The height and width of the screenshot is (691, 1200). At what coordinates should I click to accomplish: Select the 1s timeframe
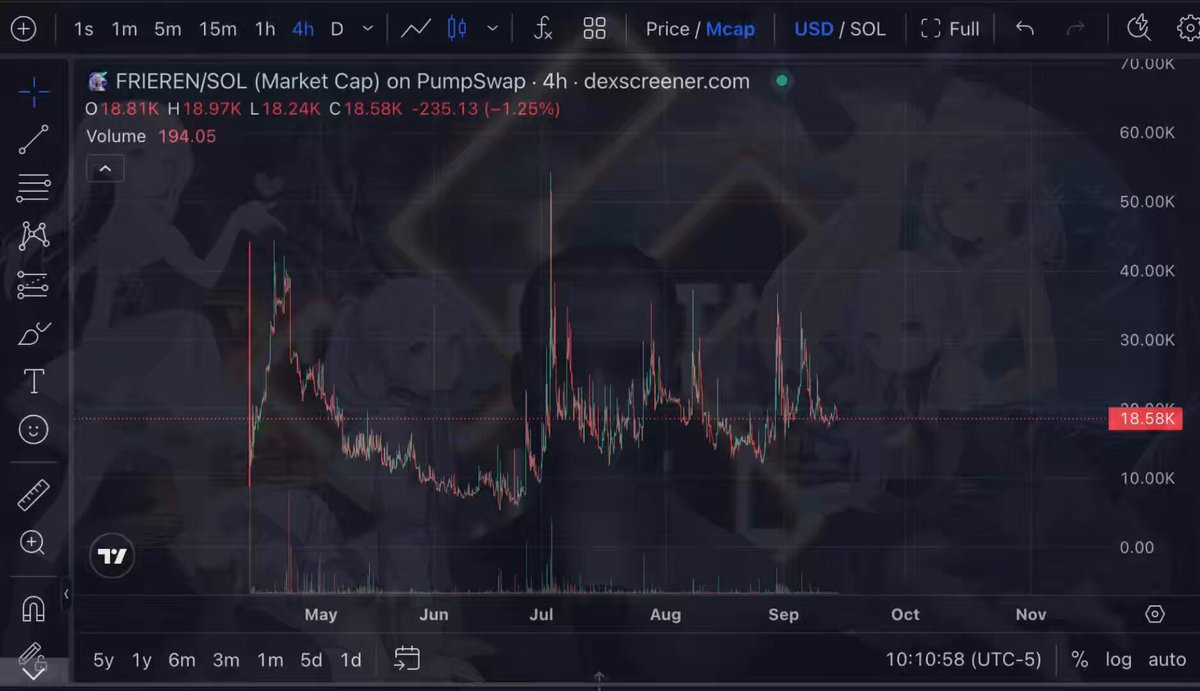(83, 29)
